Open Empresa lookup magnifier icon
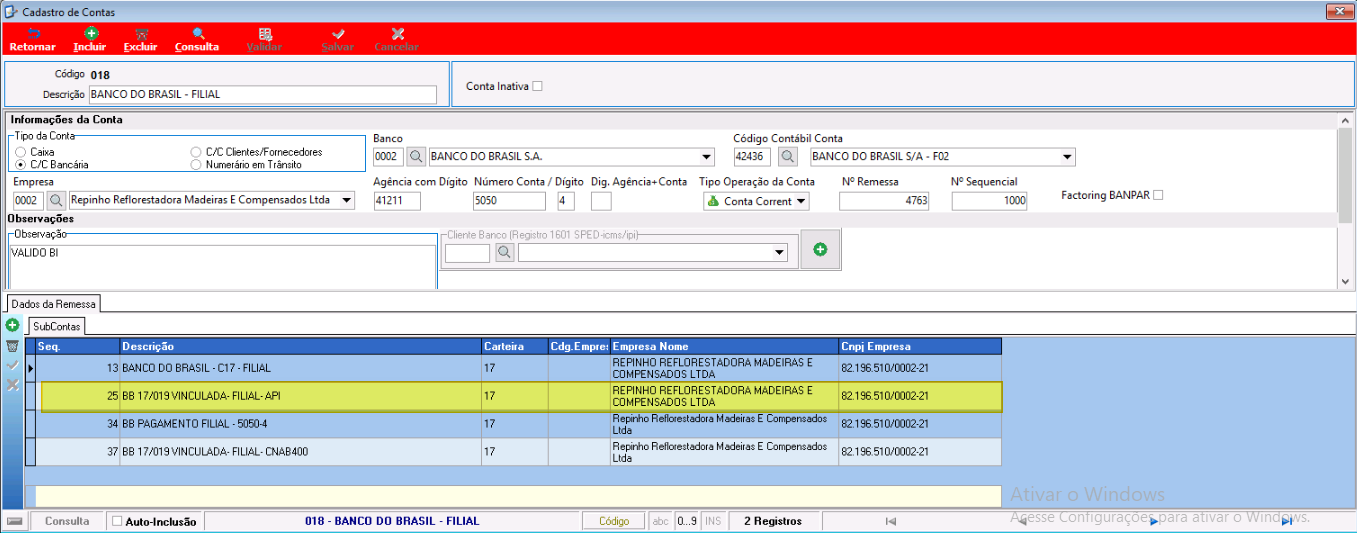This screenshot has width=1357, height=533. point(56,200)
